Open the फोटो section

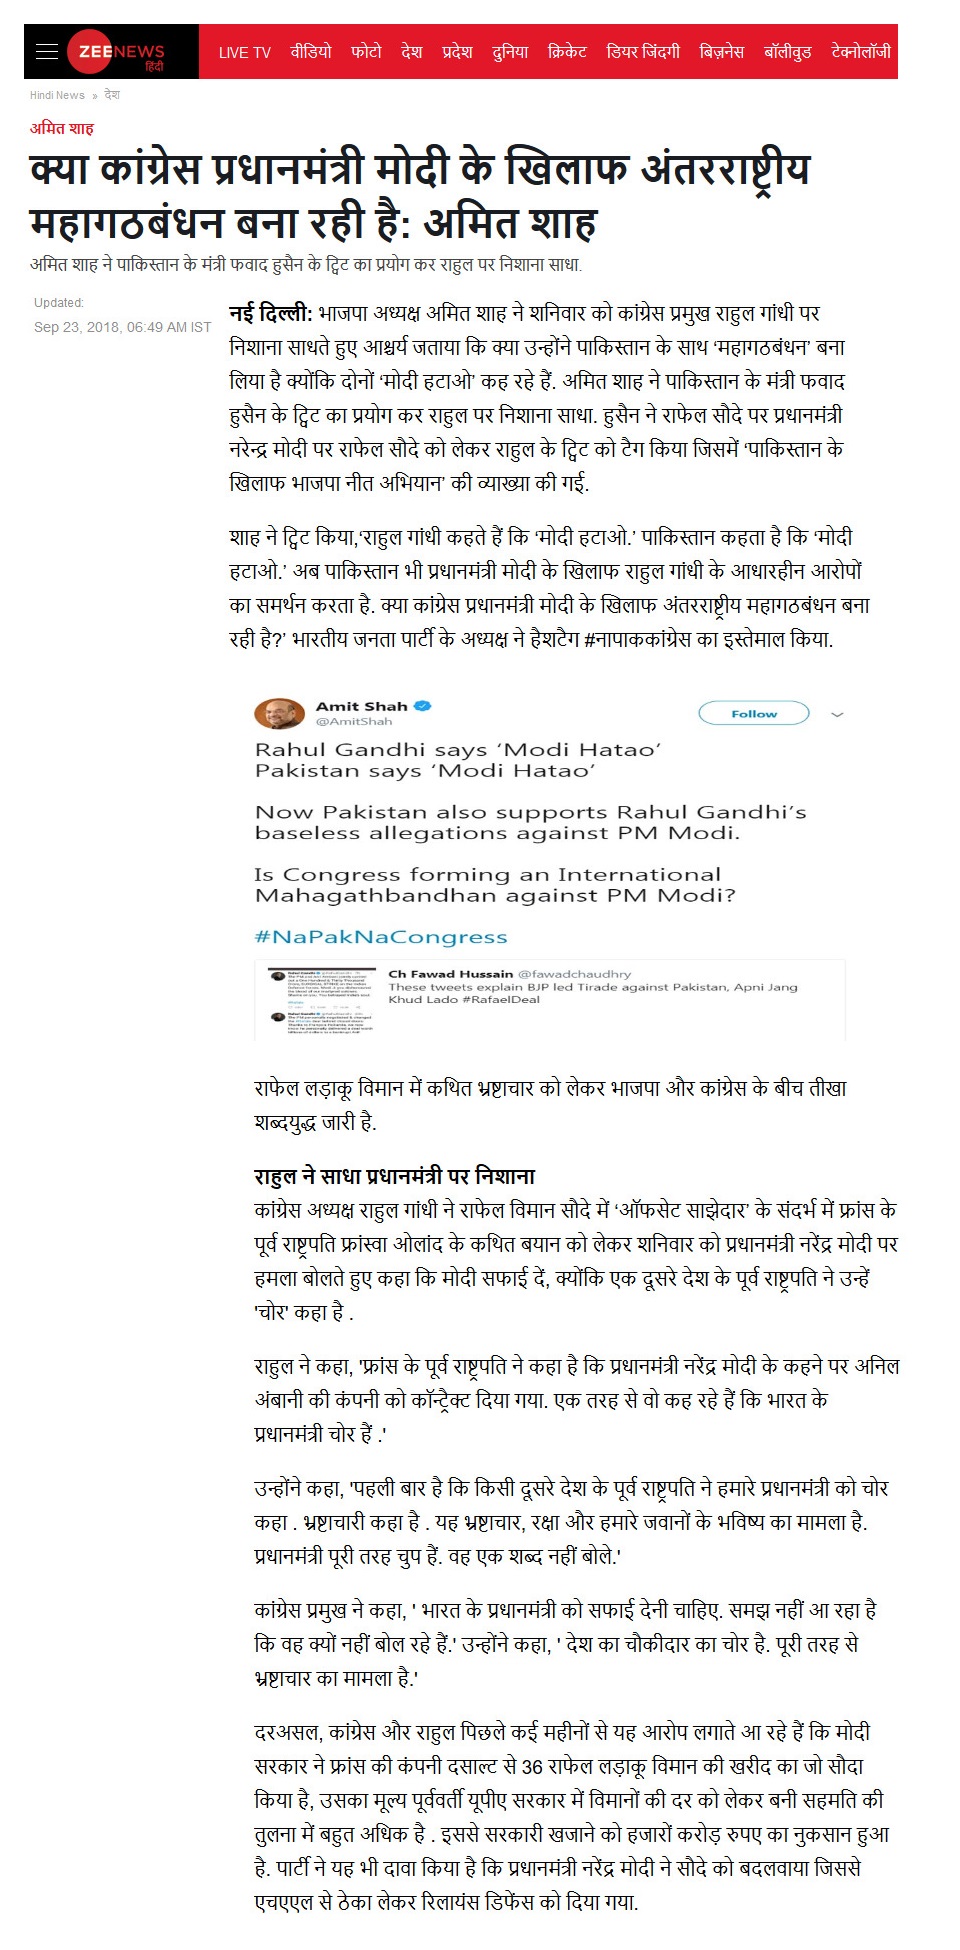click(366, 51)
